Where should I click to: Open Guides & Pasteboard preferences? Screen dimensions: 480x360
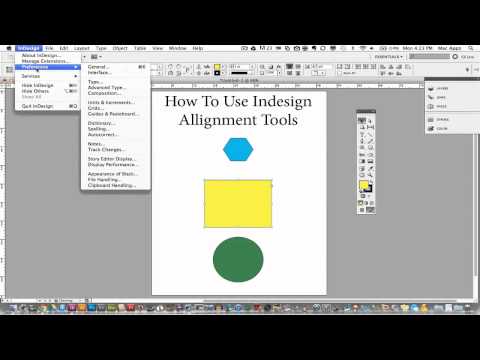coord(115,114)
